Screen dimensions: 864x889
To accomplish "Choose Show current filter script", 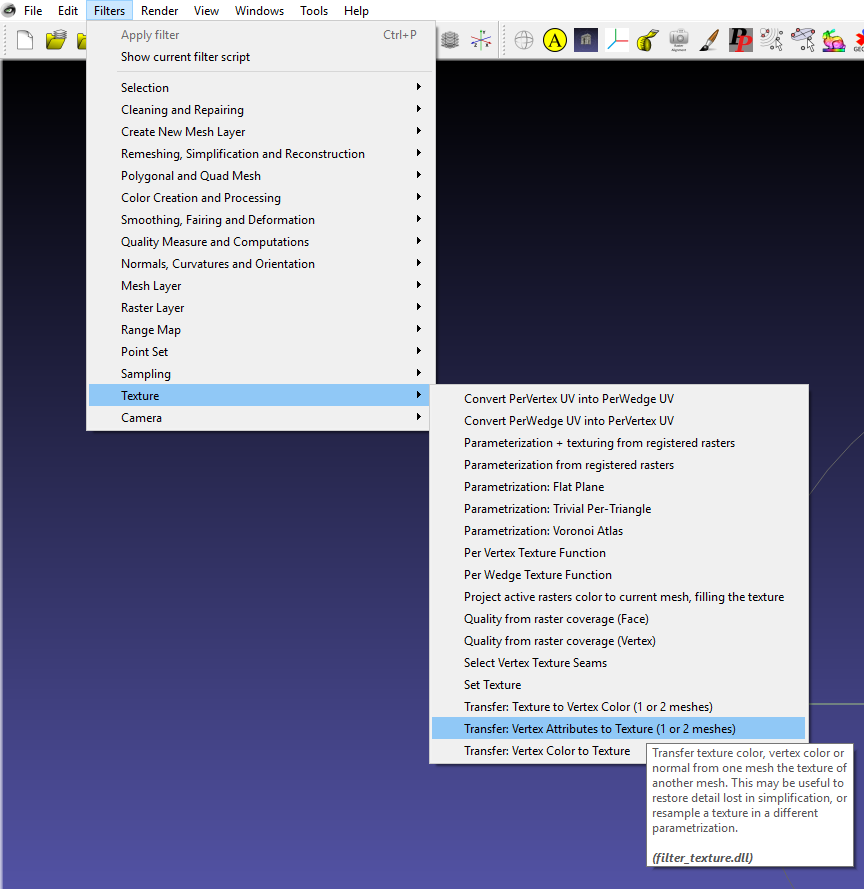I will tap(259, 57).
